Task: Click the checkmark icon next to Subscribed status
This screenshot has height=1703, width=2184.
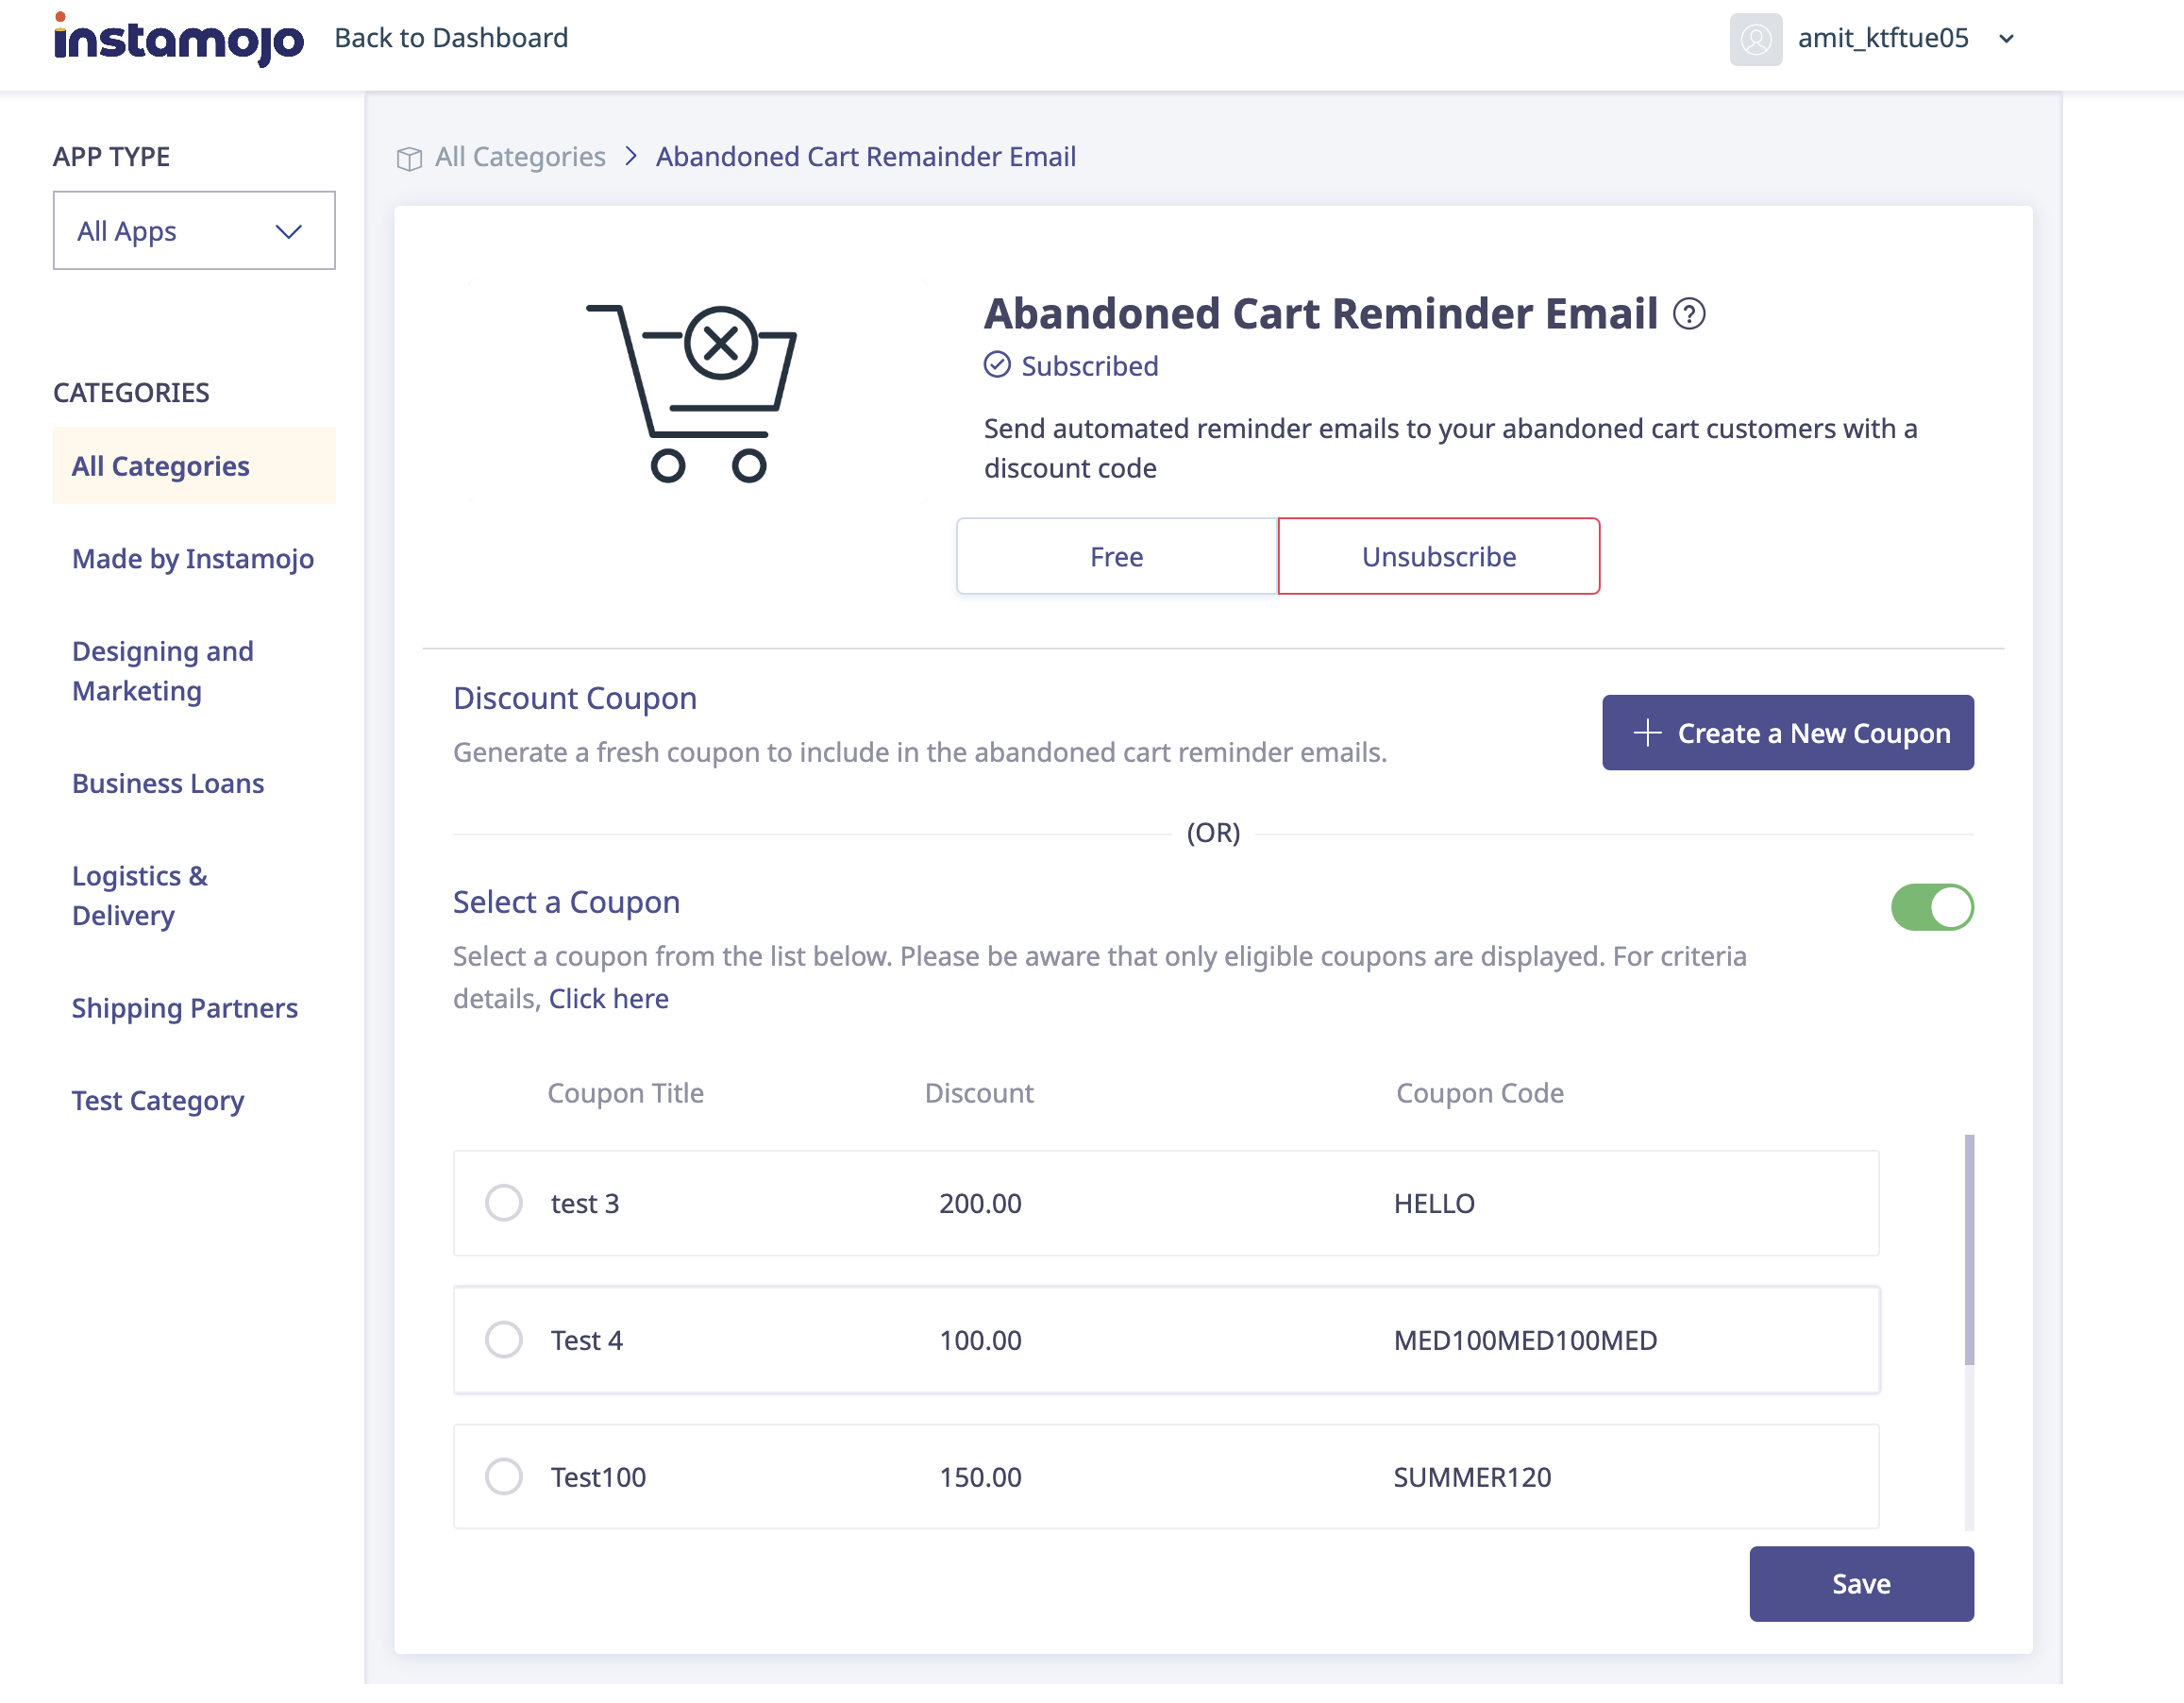Action: coord(996,365)
